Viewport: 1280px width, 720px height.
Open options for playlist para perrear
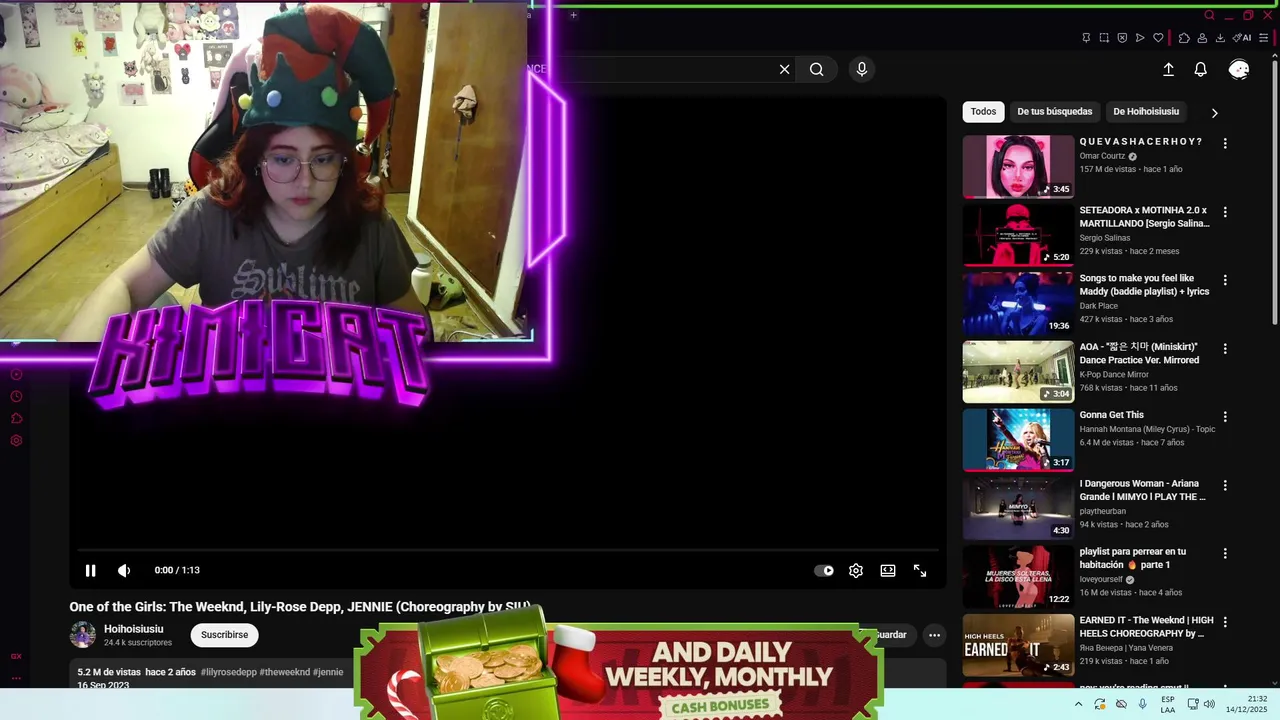pyautogui.click(x=1225, y=553)
